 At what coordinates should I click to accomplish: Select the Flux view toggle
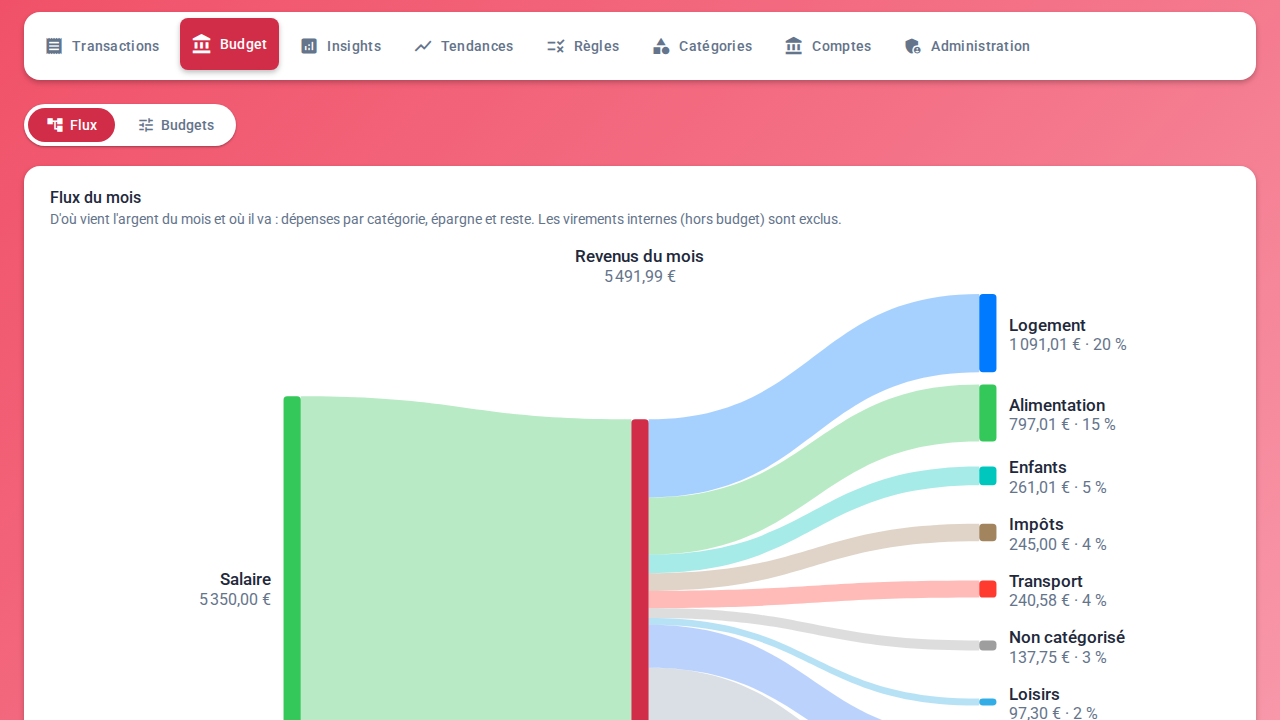[x=71, y=125]
